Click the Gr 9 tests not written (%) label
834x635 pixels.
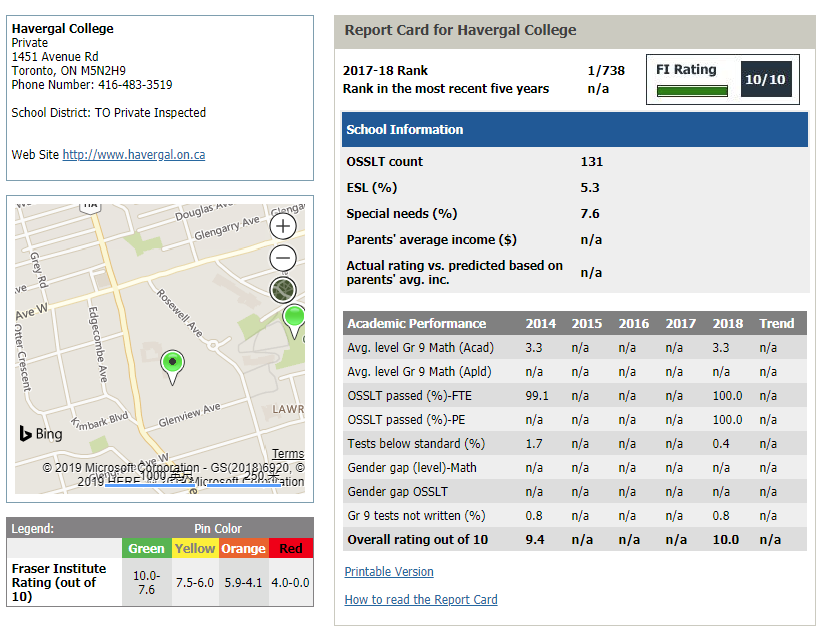point(416,516)
